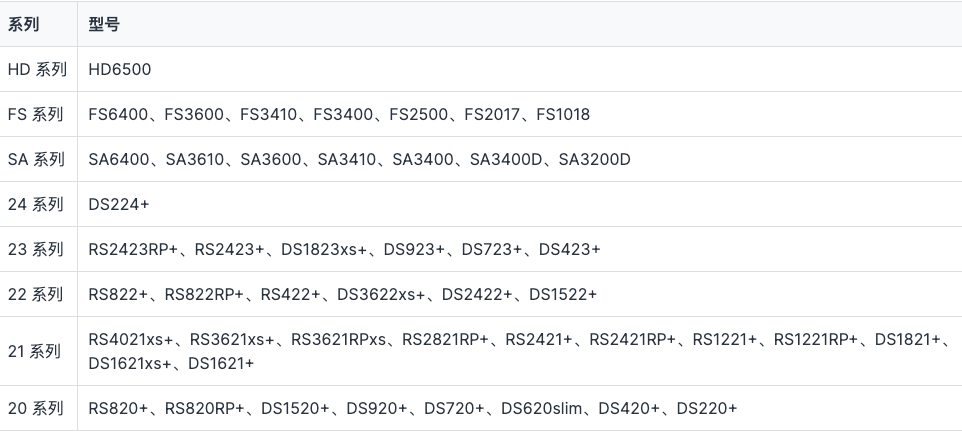Select the FS 系列 row label

pos(37,114)
